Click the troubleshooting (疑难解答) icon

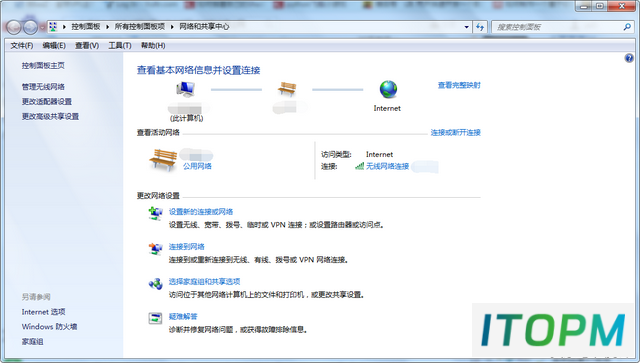pyautogui.click(x=156, y=318)
